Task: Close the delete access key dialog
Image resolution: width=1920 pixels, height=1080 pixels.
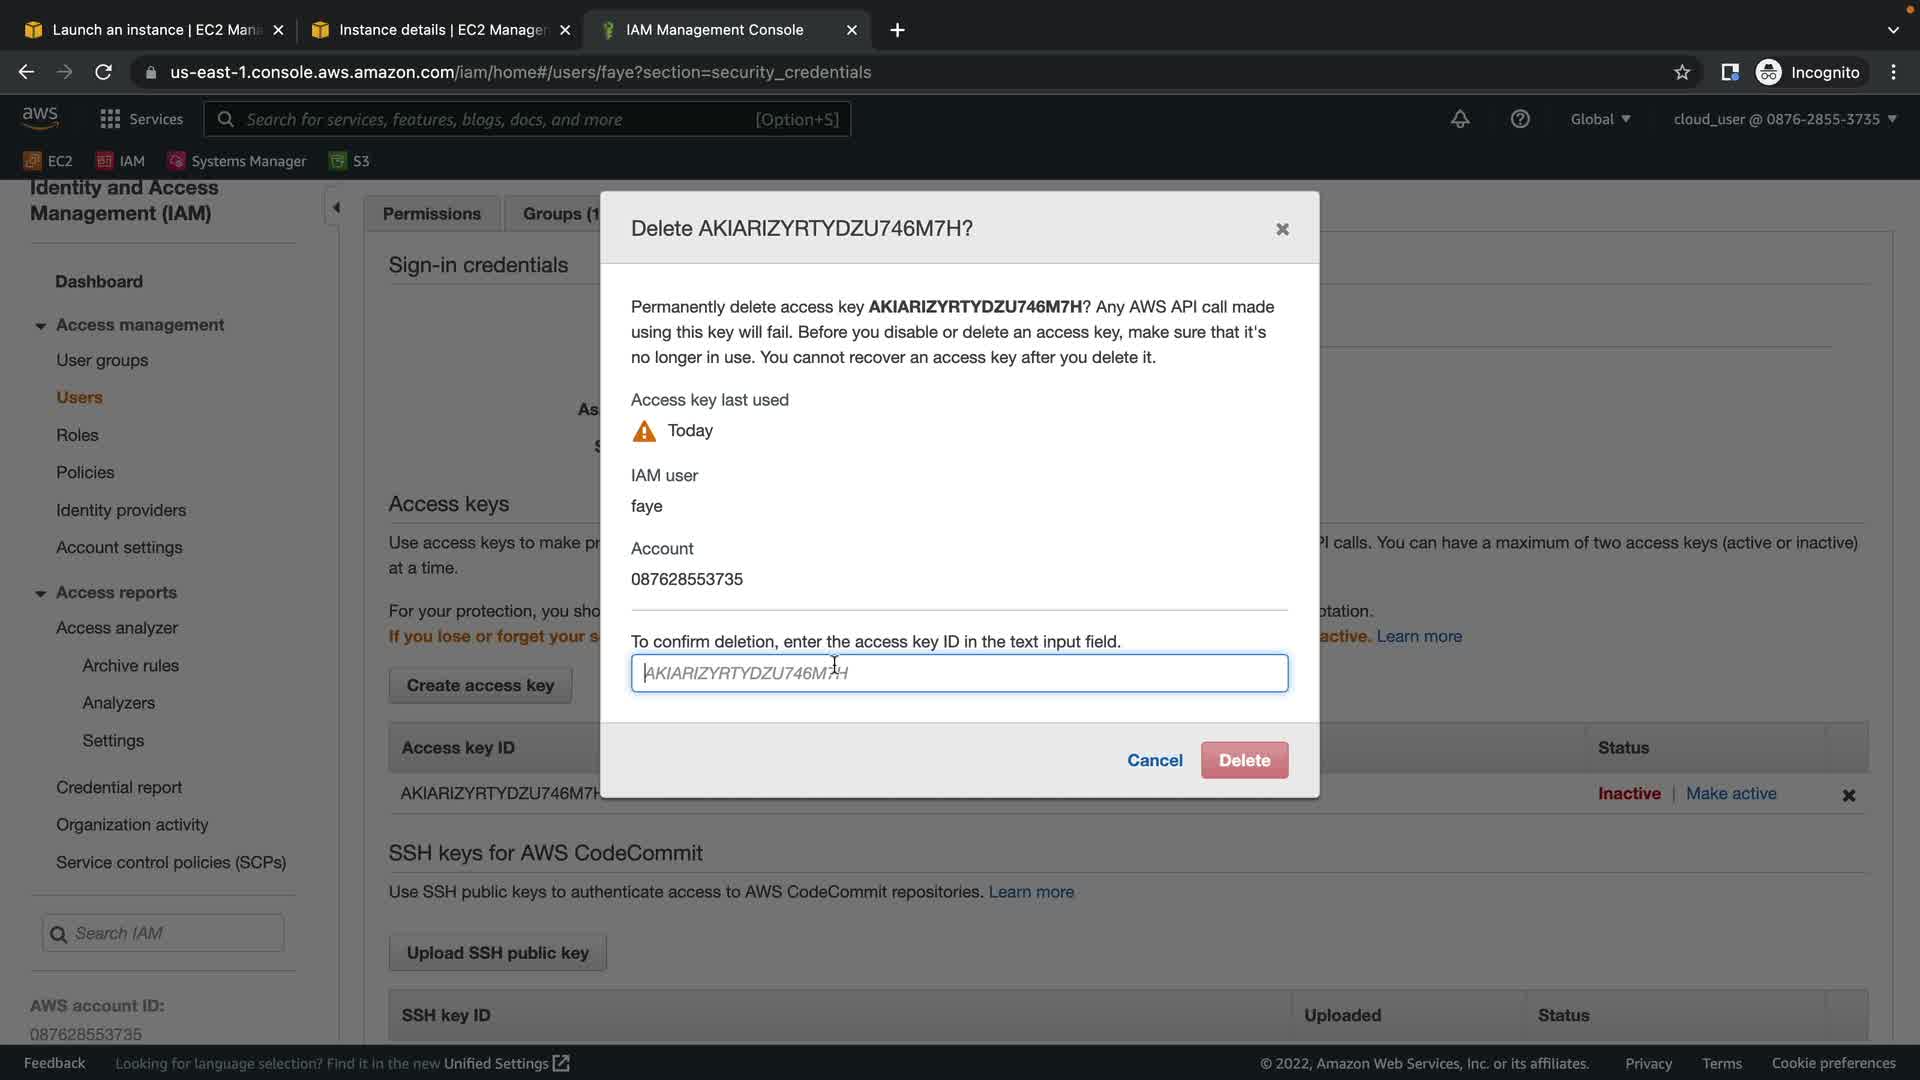Action: tap(1282, 229)
